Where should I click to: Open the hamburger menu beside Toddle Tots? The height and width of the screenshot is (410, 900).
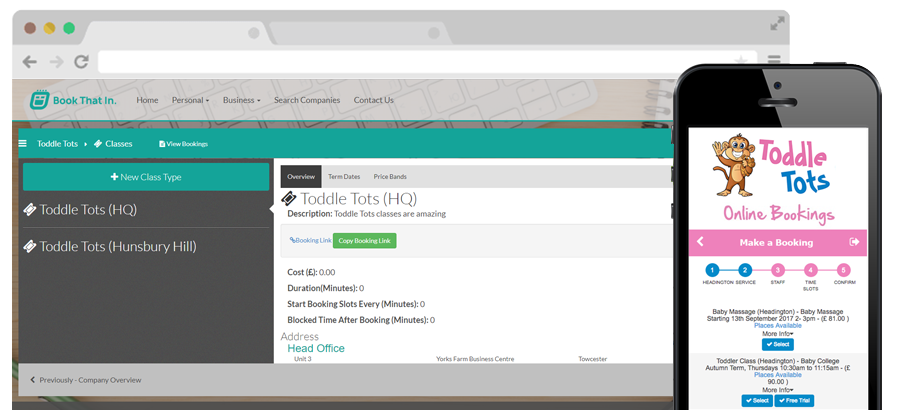pyautogui.click(x=23, y=144)
